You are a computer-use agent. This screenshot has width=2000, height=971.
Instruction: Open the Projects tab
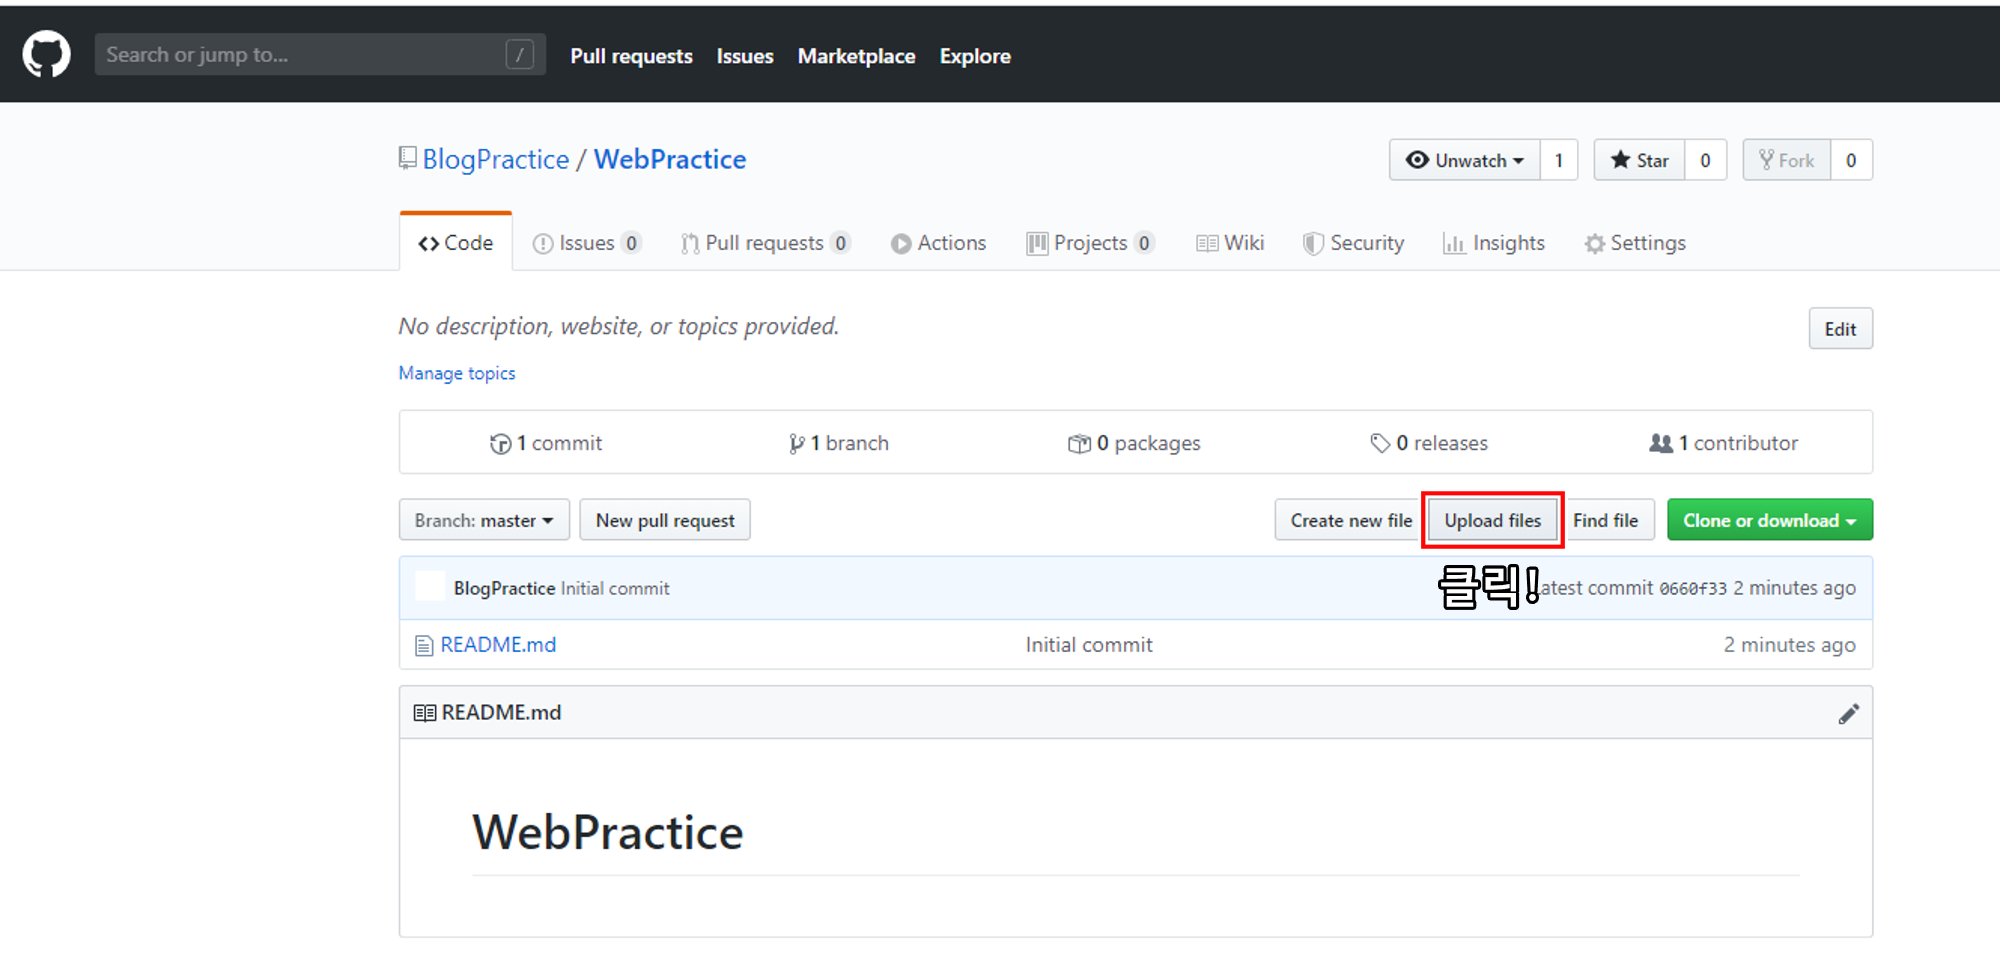[x=1090, y=243]
